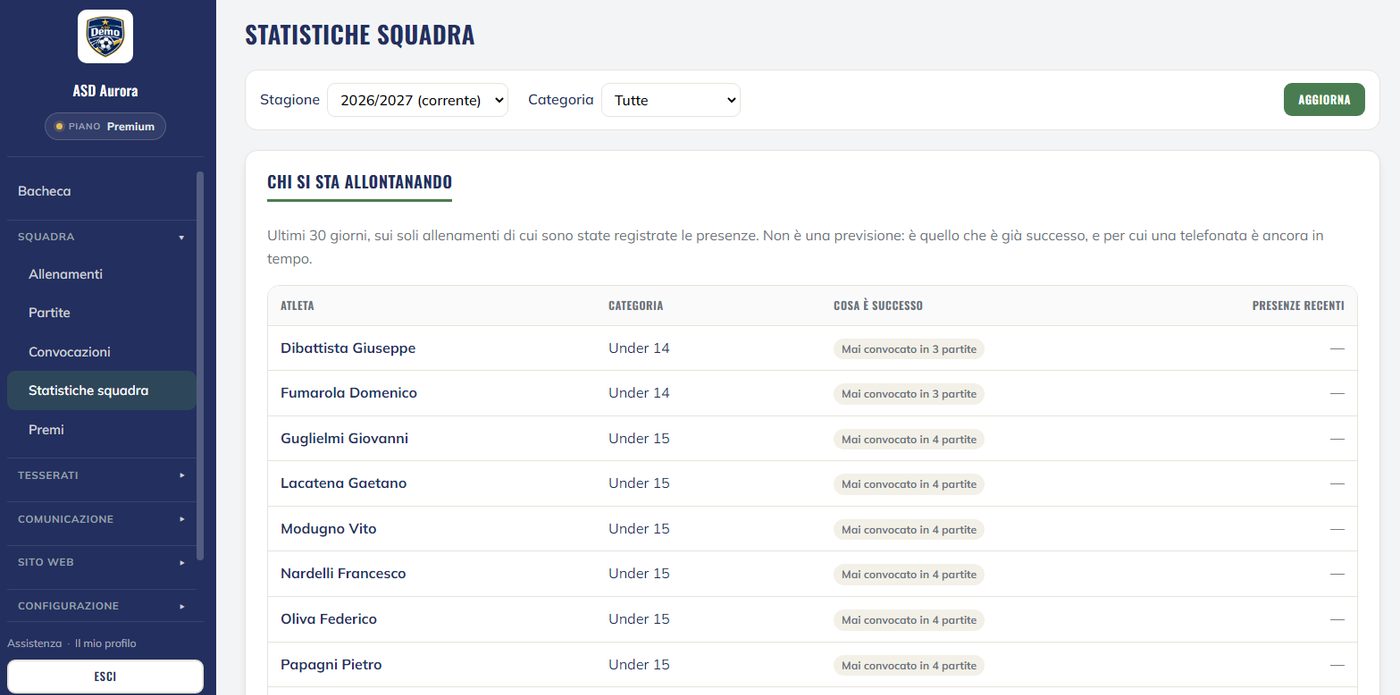Click Dibattista Giuseppe's Mai convocato badge
This screenshot has width=1400, height=695.
click(x=909, y=349)
